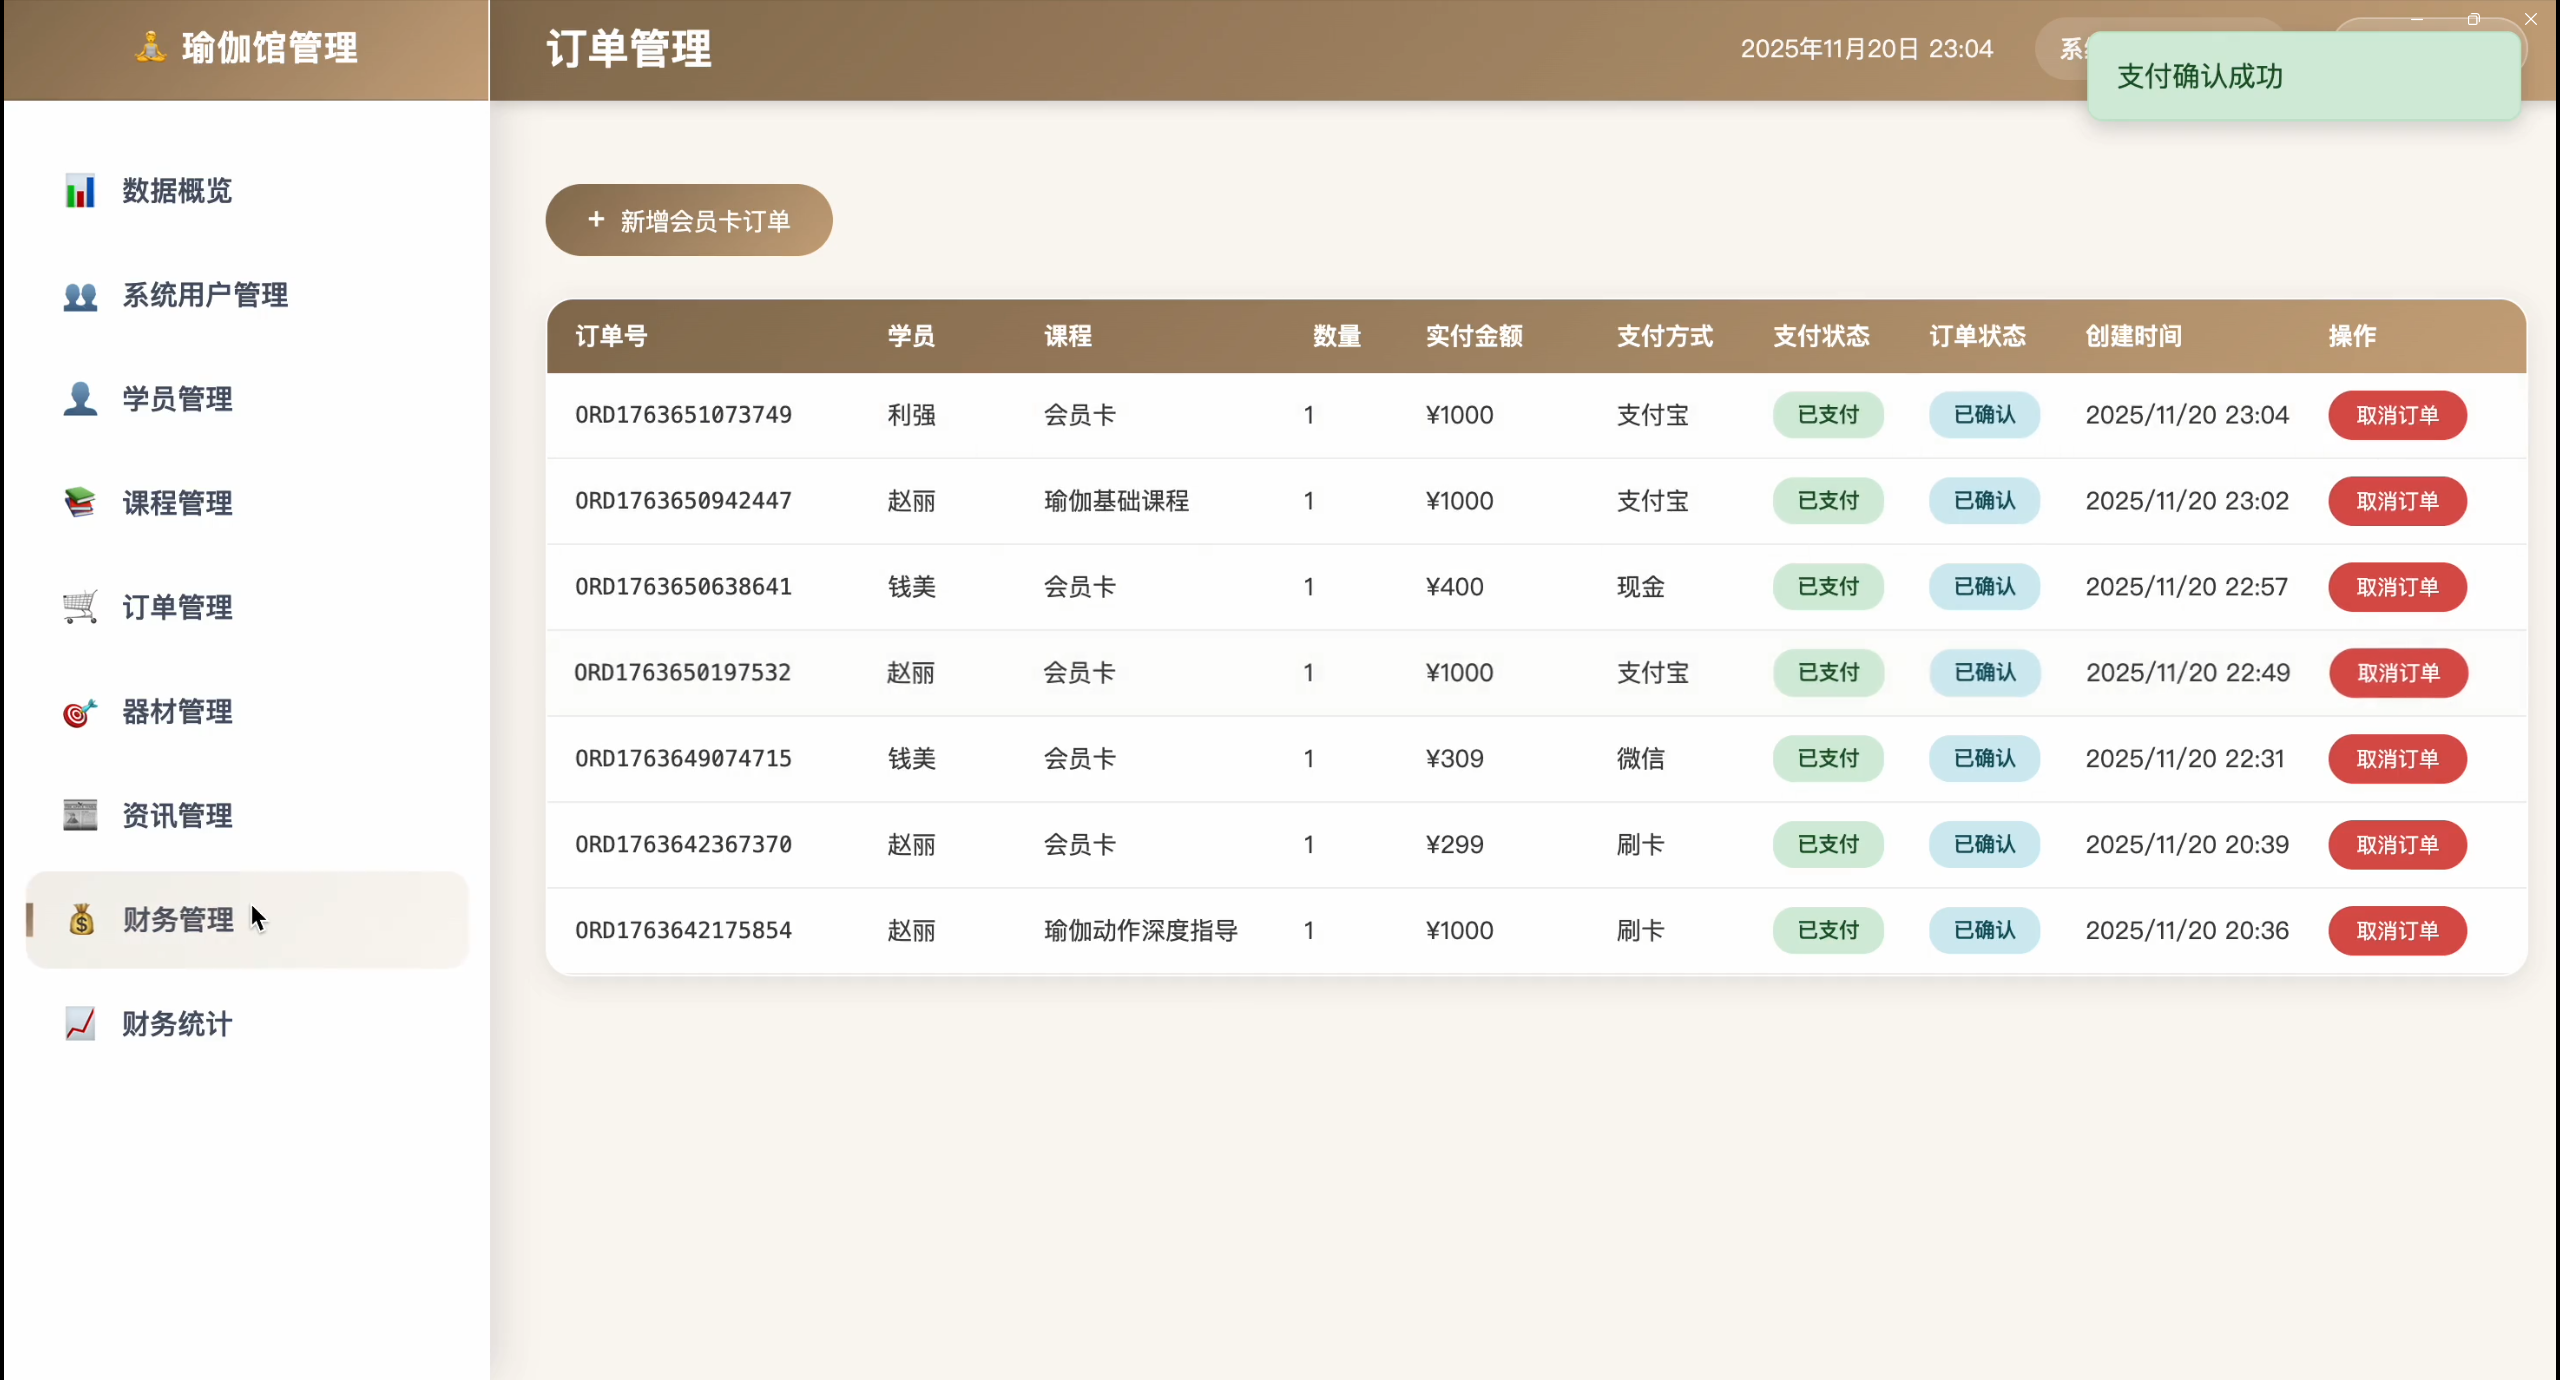This screenshot has height=1380, width=2560.
Task: Cancel order ORD1763651073749 for 利强
Action: point(2397,415)
